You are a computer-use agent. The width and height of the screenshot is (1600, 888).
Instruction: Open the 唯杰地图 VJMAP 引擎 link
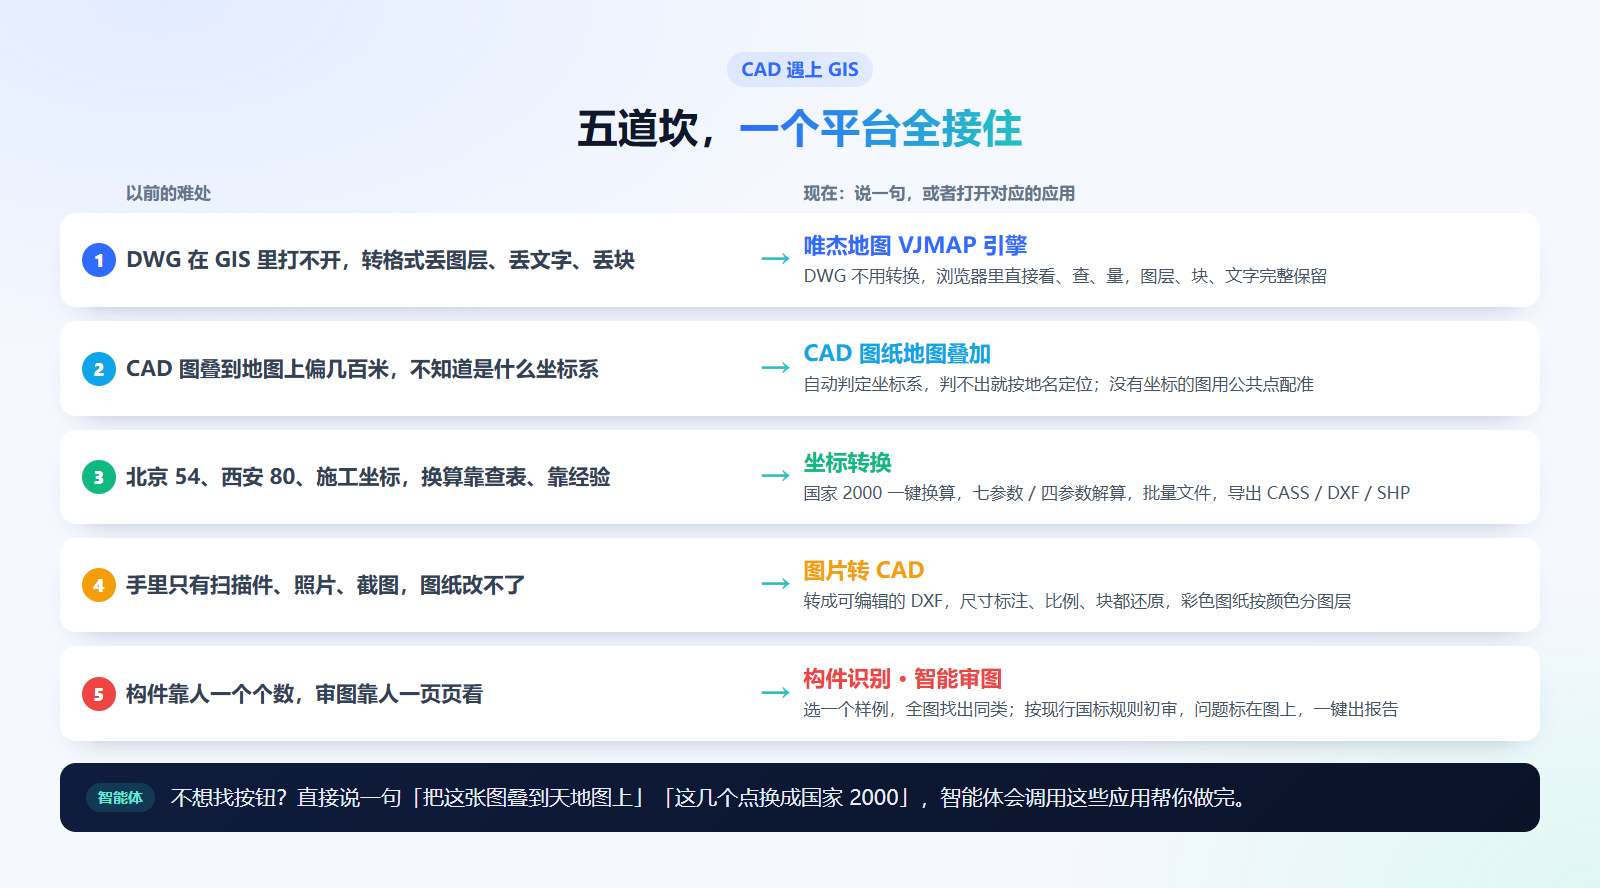915,245
